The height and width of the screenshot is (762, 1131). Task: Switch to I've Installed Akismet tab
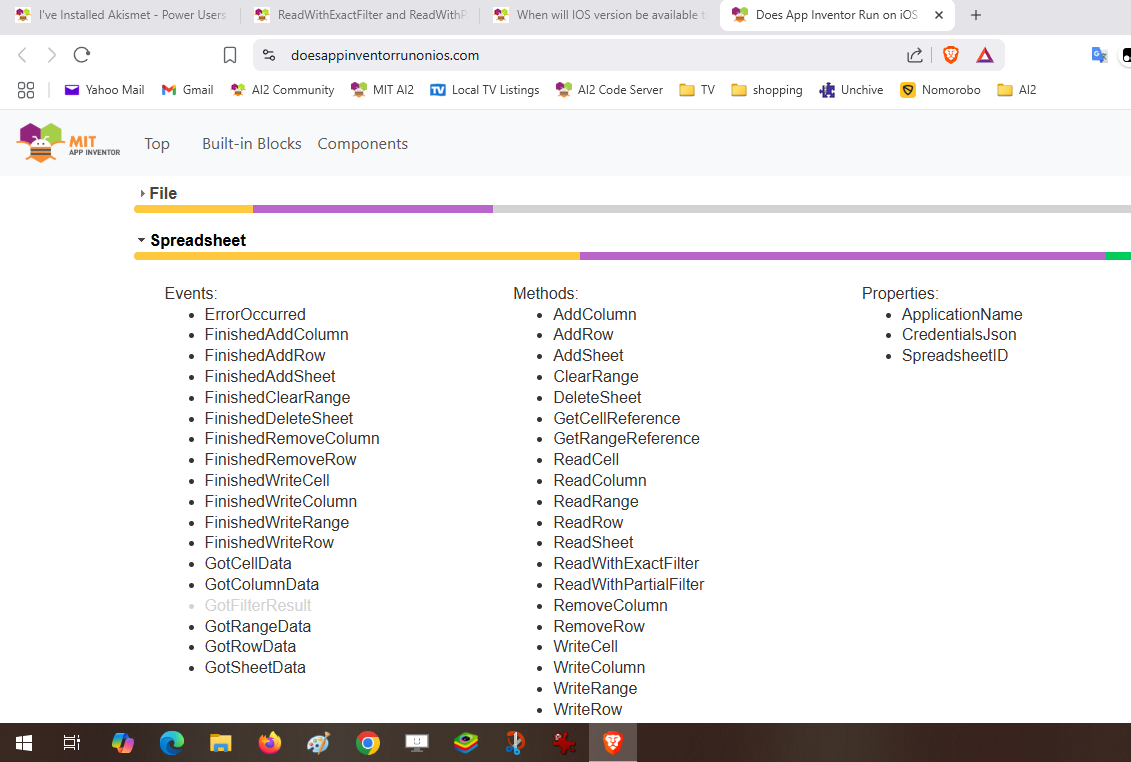pos(123,15)
